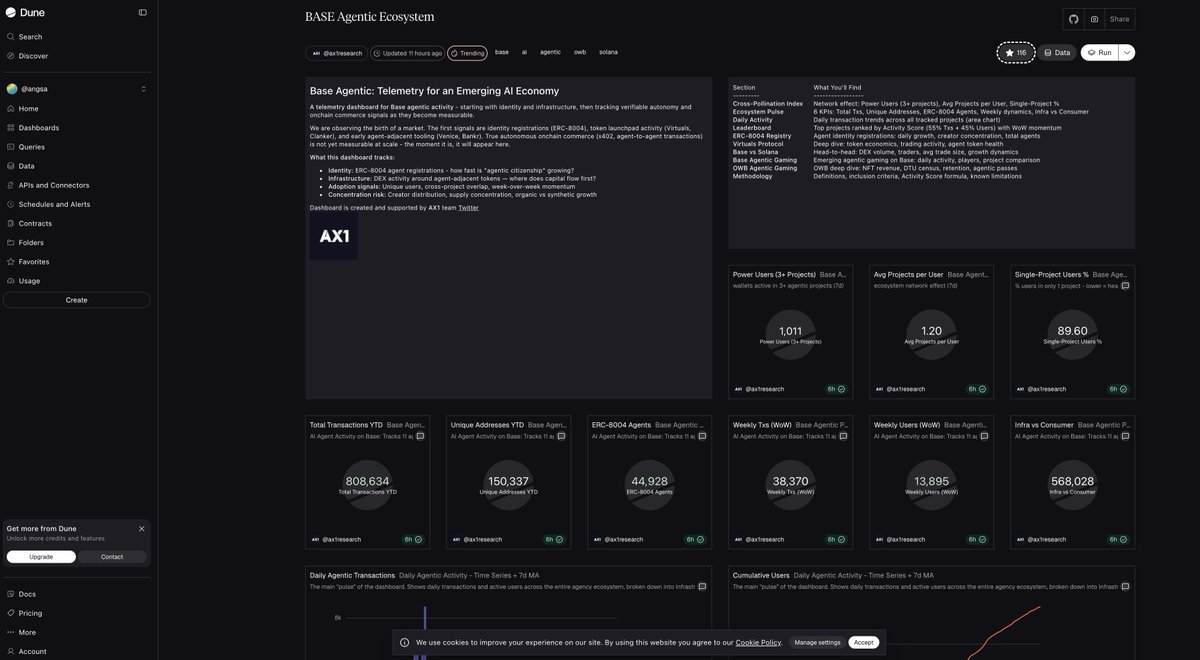Close the Get more from Dune promo
This screenshot has height=660, width=1200.
[x=141, y=529]
